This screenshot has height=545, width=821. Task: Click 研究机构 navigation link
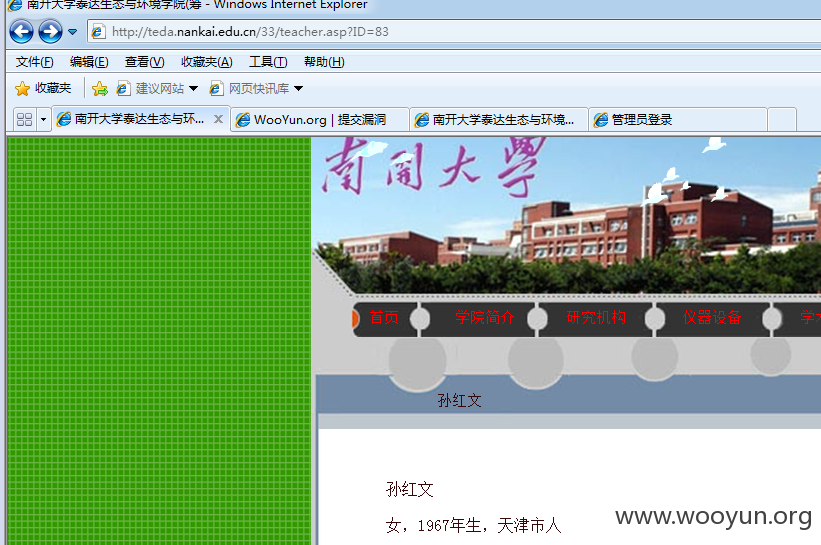point(596,317)
